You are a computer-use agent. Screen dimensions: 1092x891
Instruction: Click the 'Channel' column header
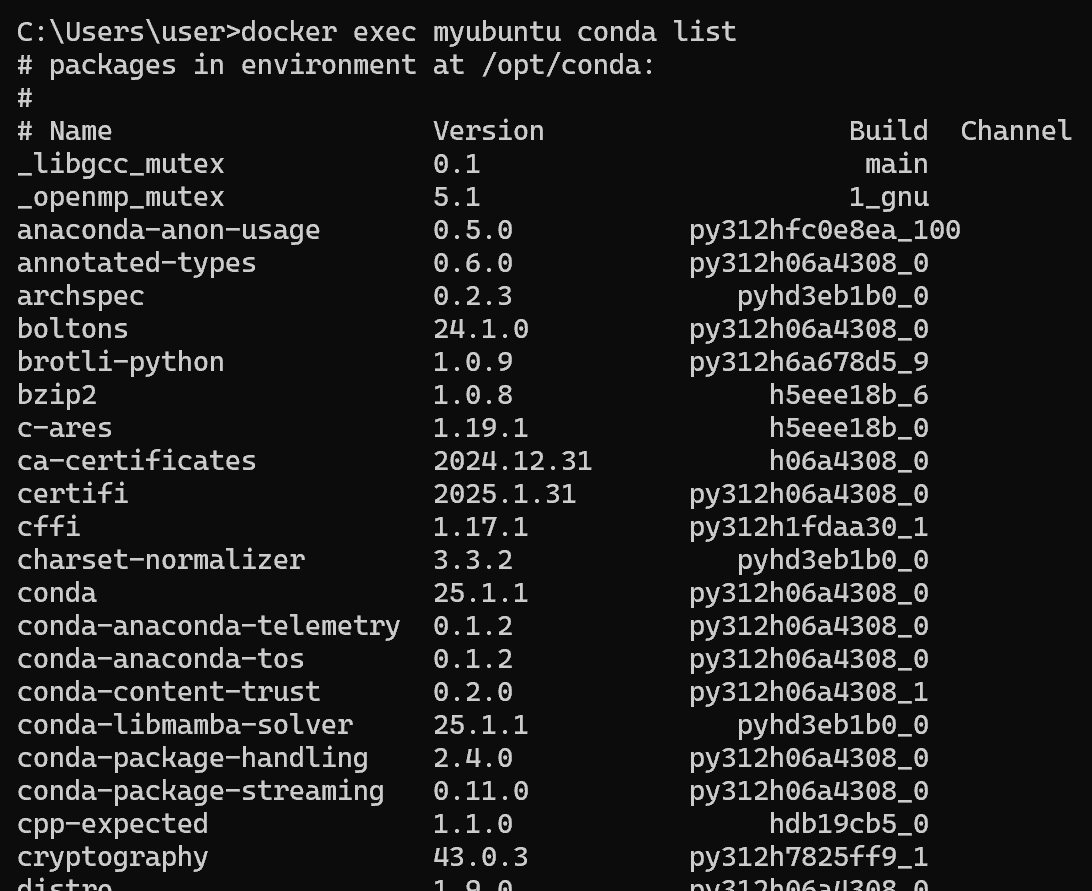[1015, 131]
